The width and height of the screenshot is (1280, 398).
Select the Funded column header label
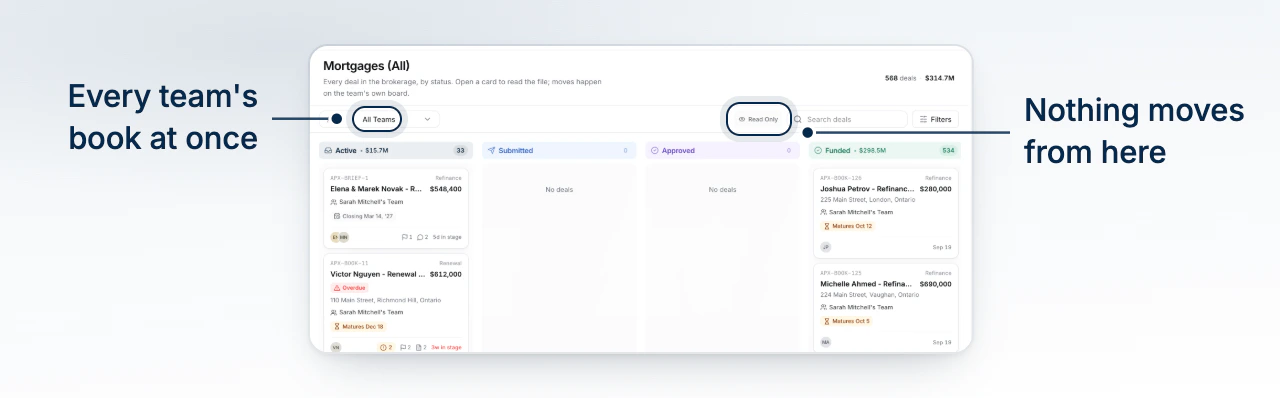(x=837, y=150)
